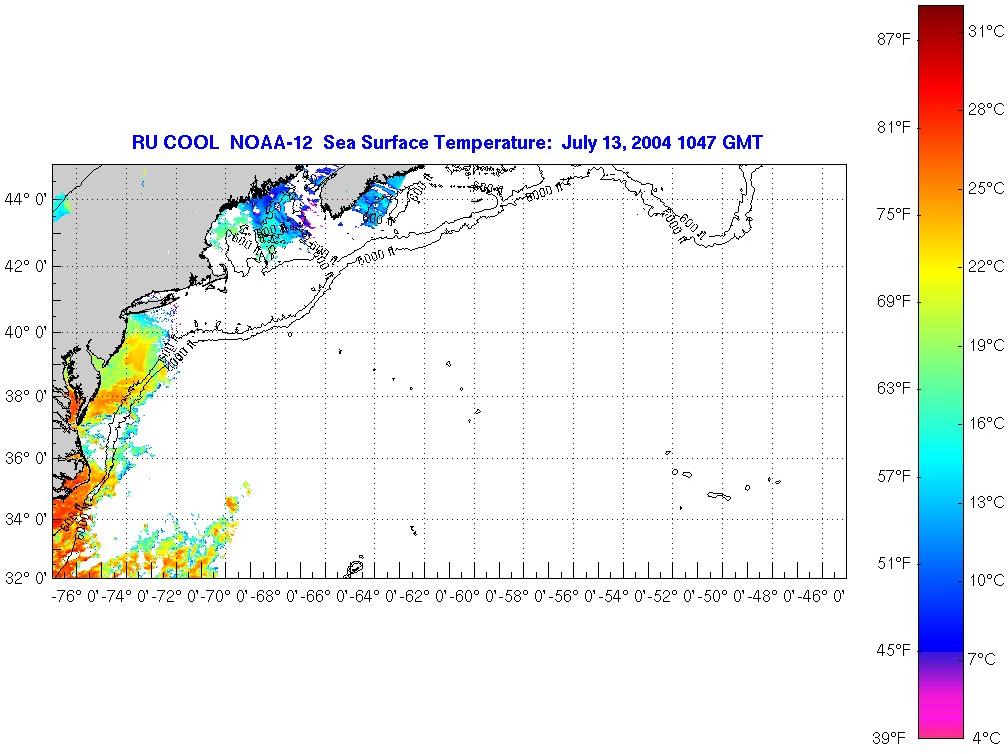Click the 19°C colorbar label
The height and width of the screenshot is (754, 1008).
point(986,346)
